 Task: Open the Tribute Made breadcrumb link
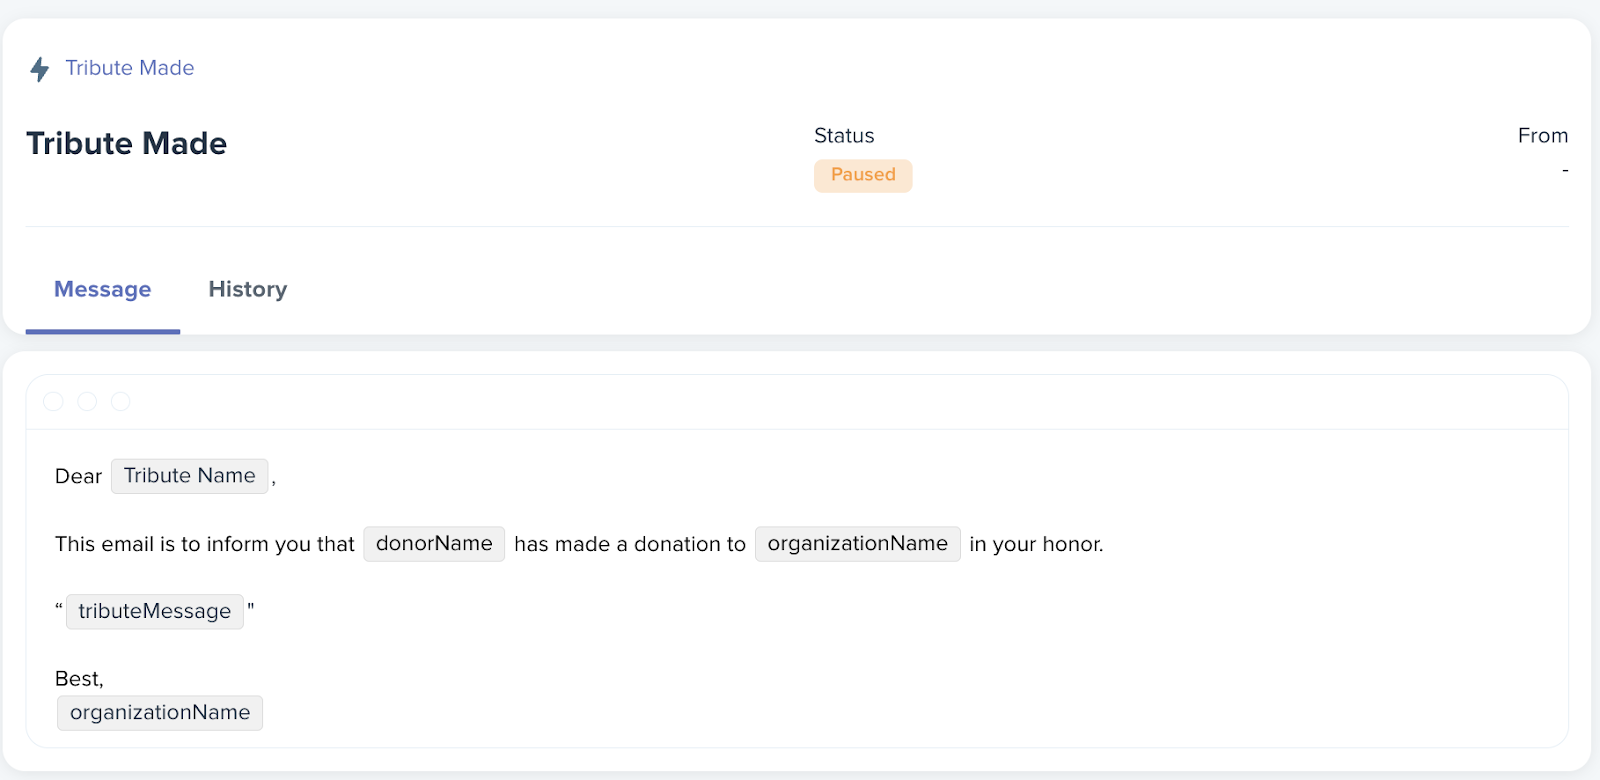coord(130,68)
